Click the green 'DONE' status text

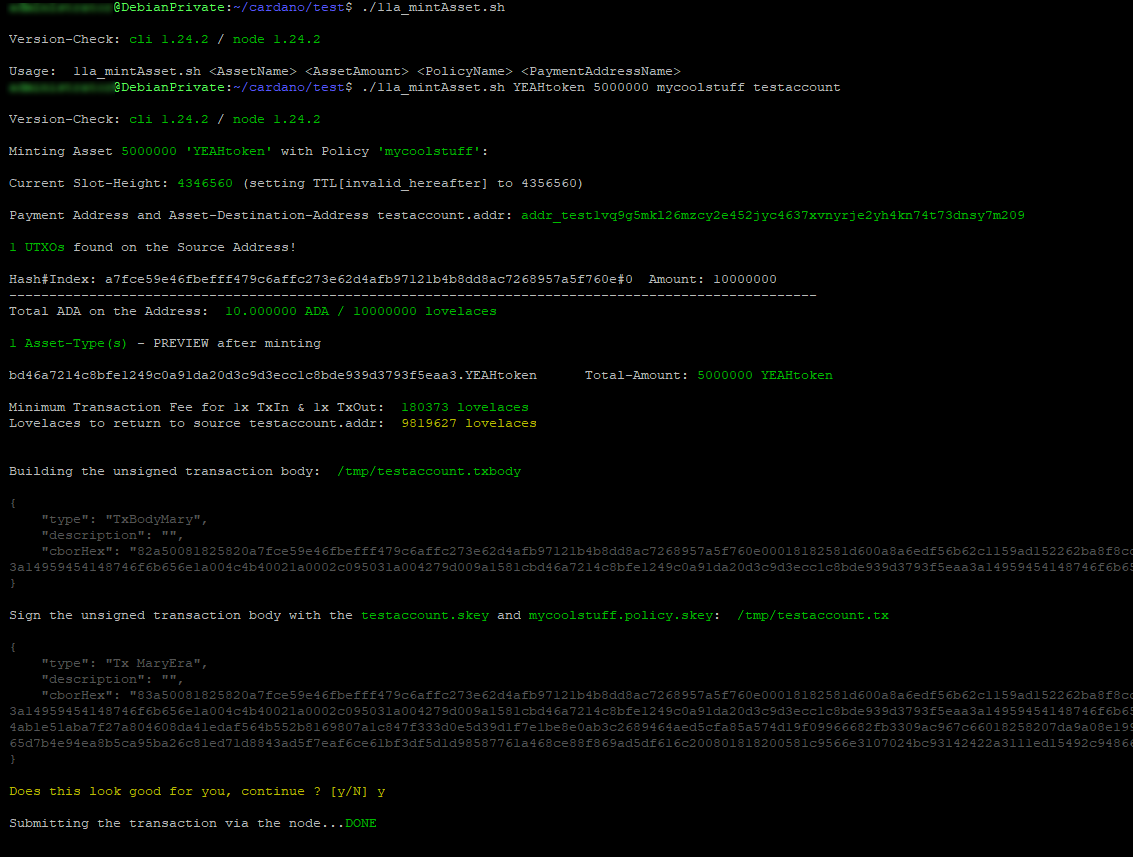[x=361, y=824]
